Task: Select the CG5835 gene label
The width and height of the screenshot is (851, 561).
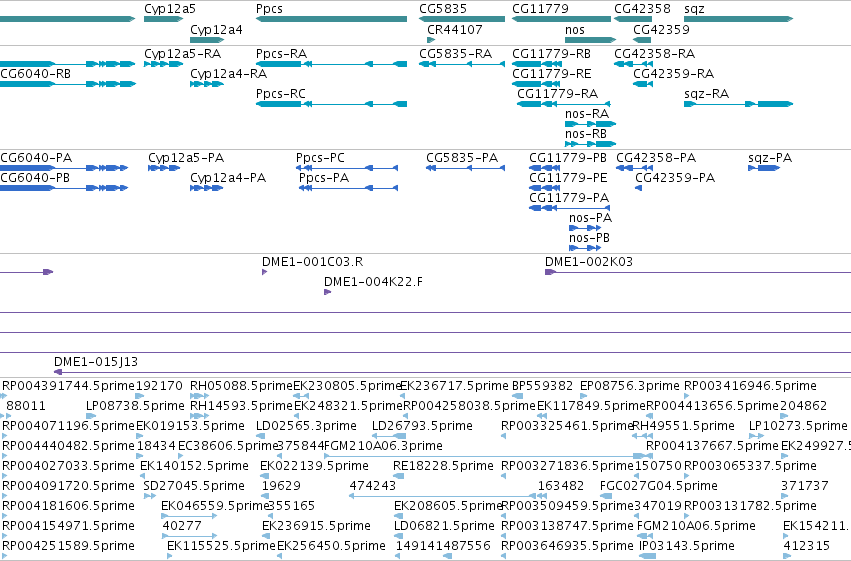Action: (443, 9)
